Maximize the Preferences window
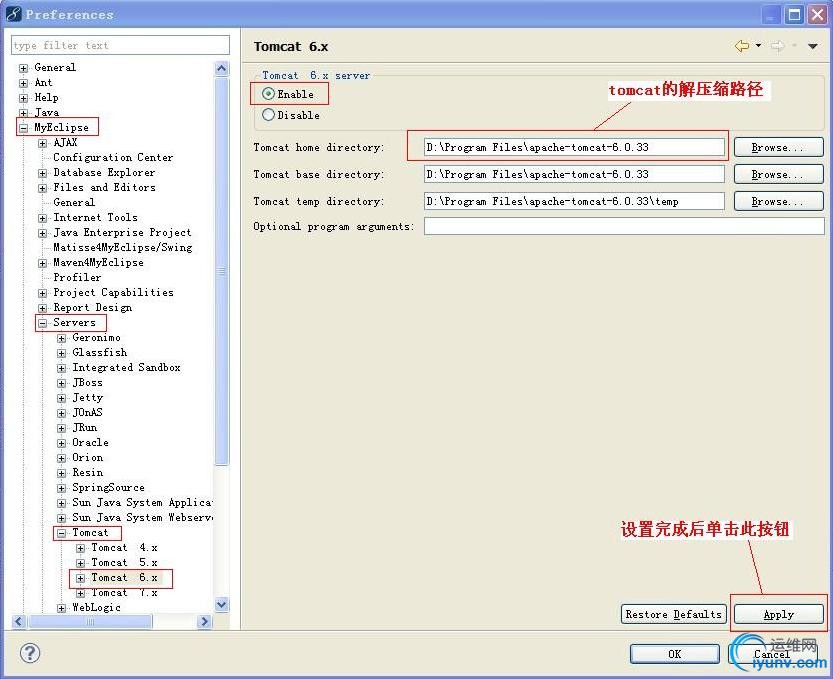Image resolution: width=833 pixels, height=679 pixels. pyautogui.click(x=794, y=14)
